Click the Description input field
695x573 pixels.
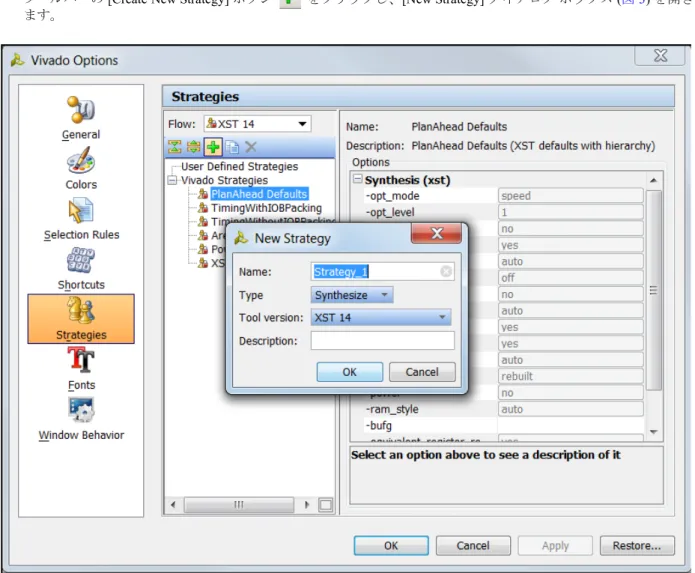pyautogui.click(x=383, y=341)
